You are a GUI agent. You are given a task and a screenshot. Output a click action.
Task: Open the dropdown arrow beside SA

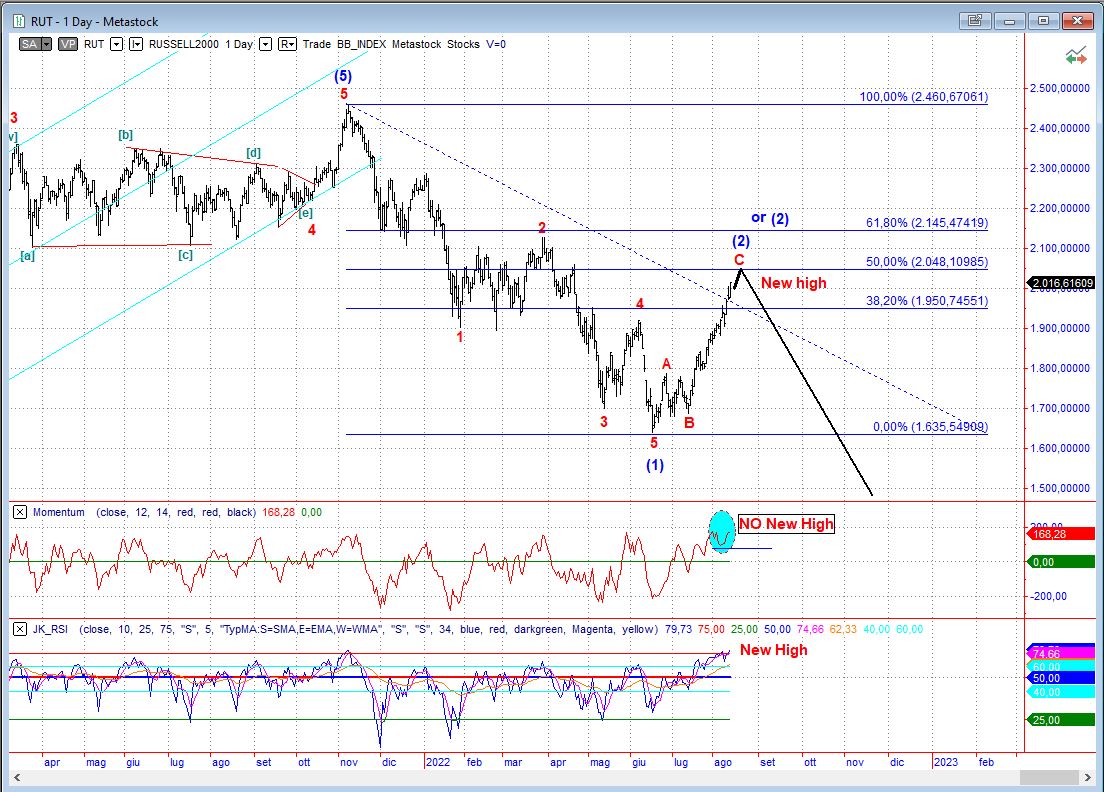coord(46,44)
